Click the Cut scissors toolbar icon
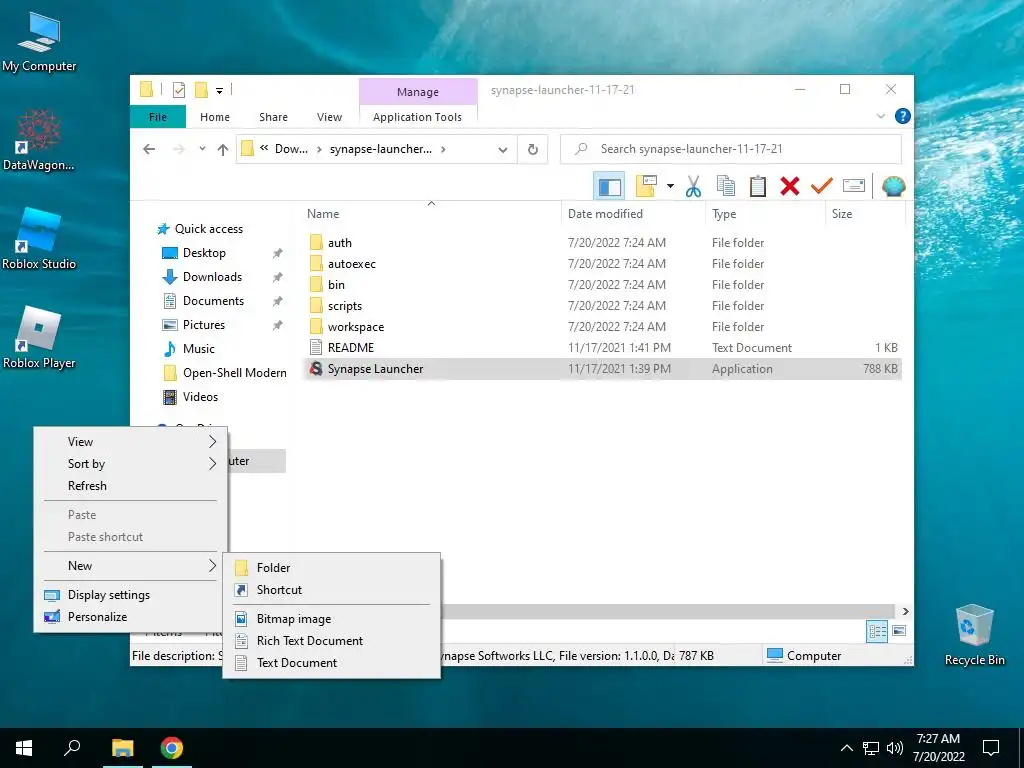This screenshot has height=768, width=1024. pos(693,186)
